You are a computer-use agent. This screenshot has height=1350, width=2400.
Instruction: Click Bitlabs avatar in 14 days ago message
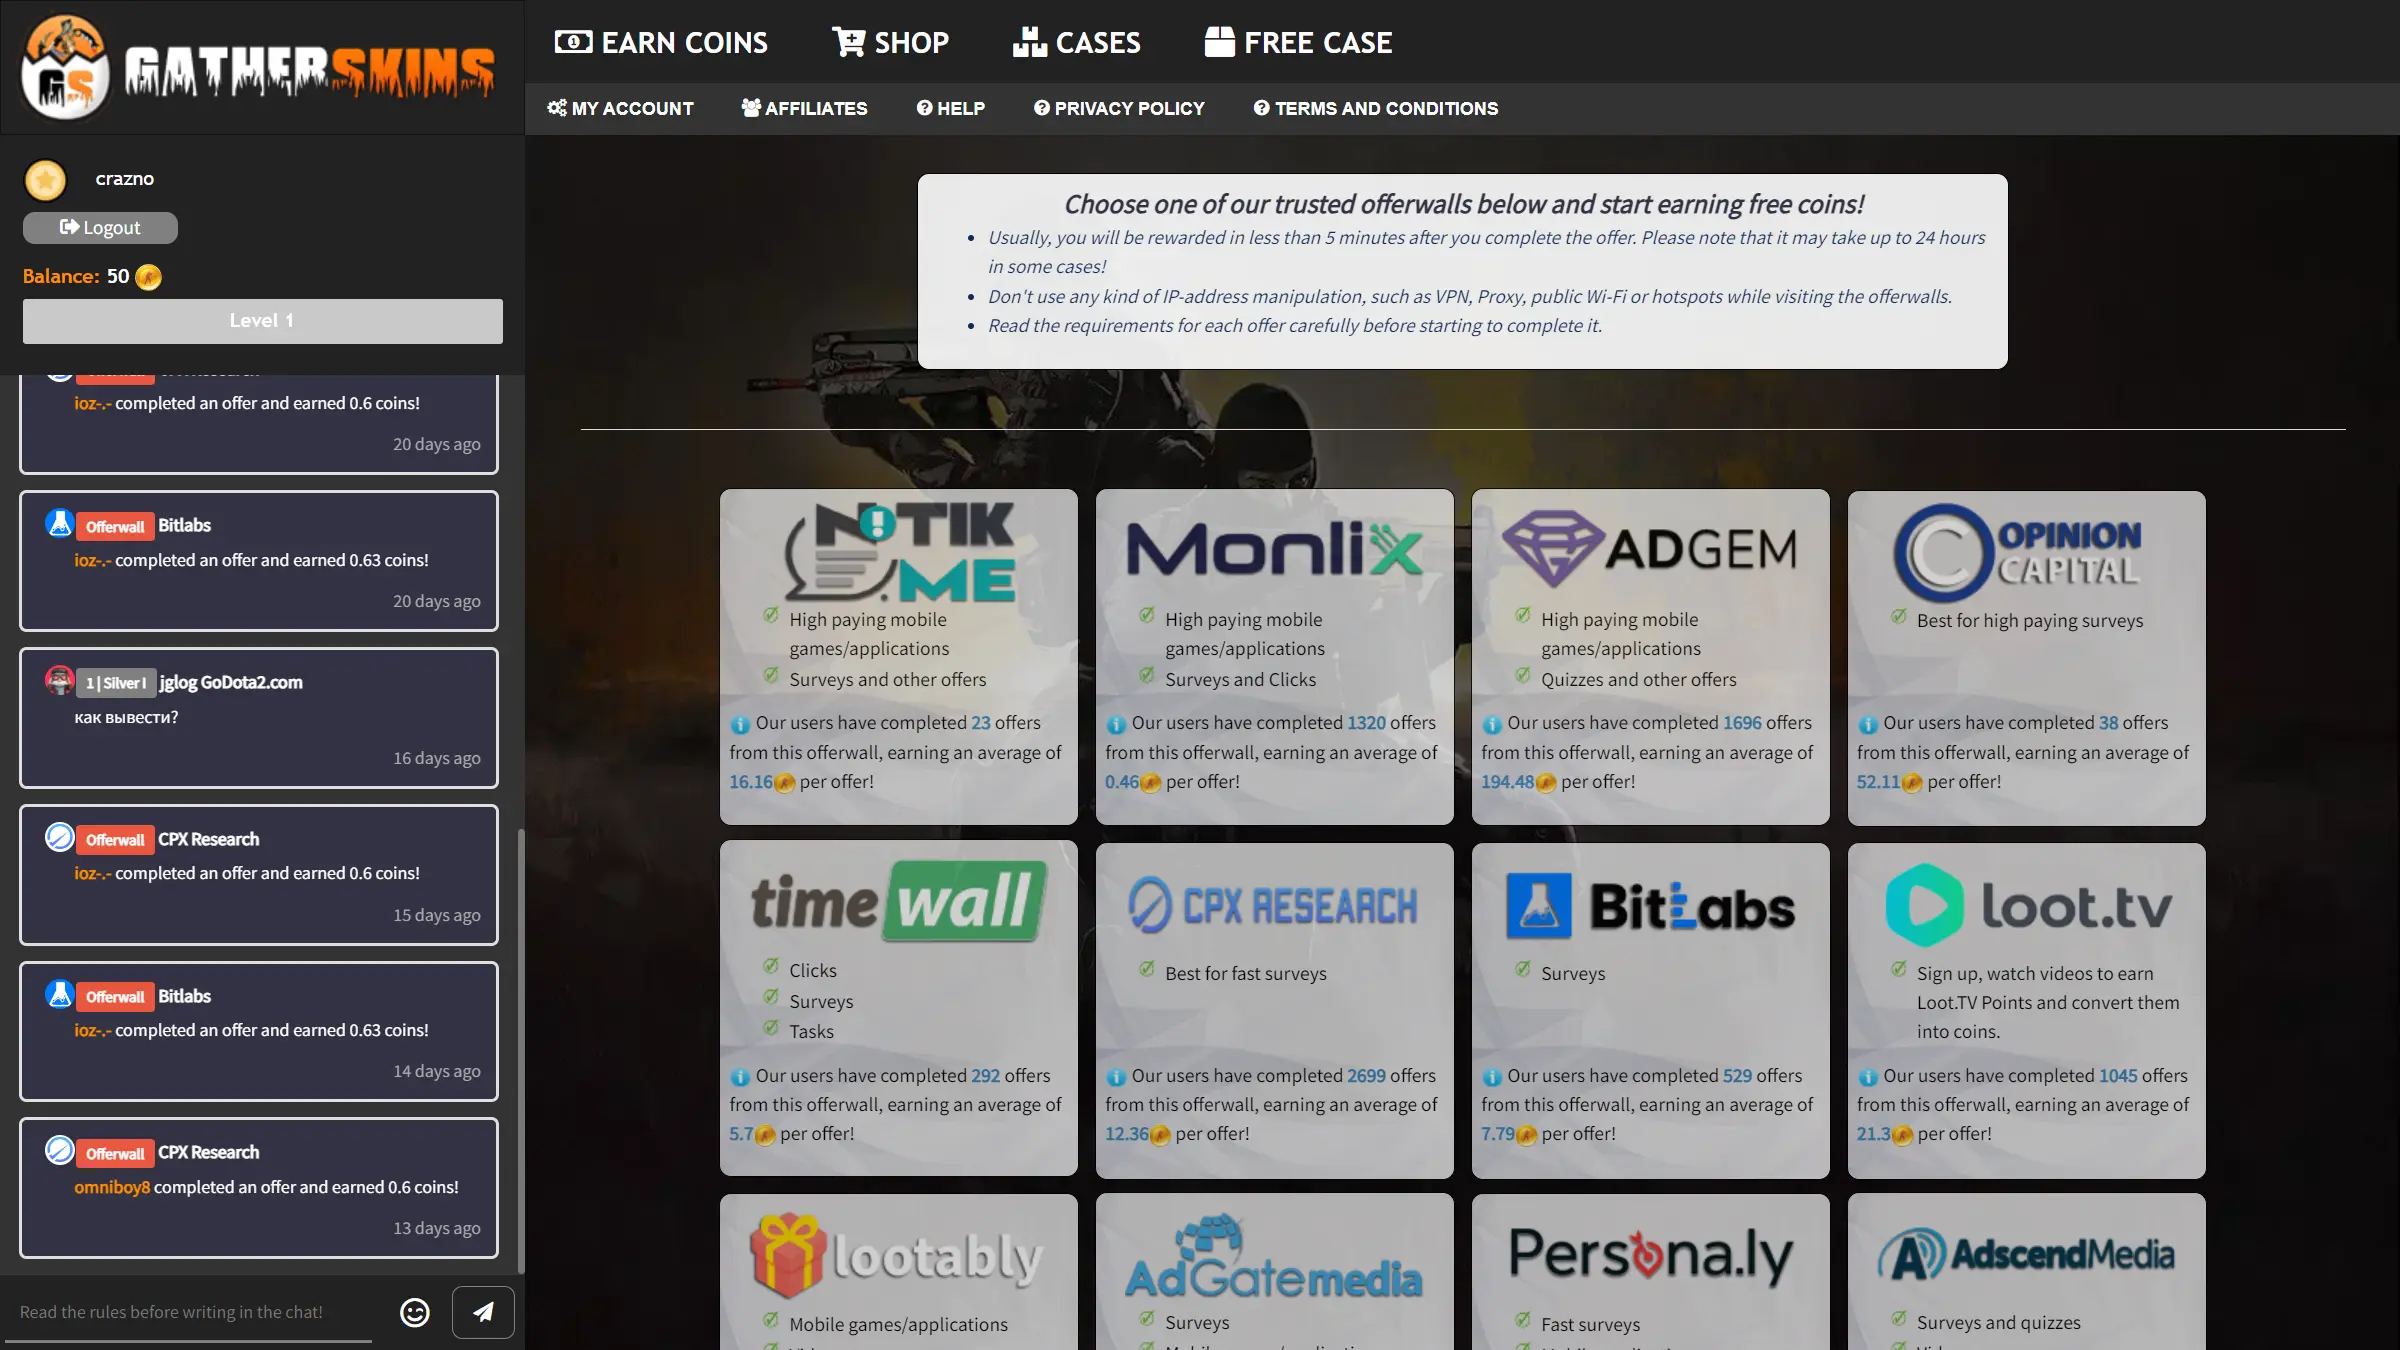click(x=60, y=994)
